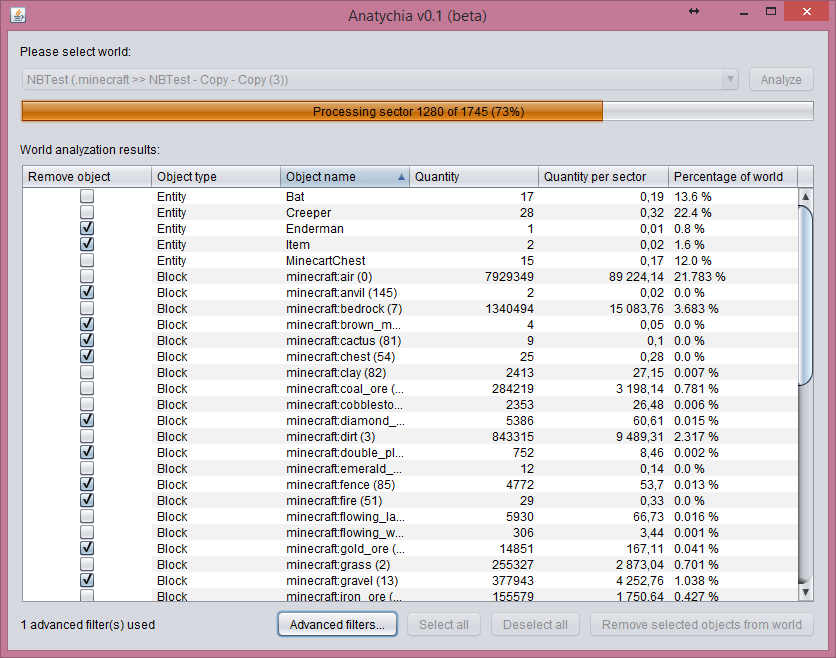
Task: Click the per-sector value 15 083,76
Action: point(637,309)
